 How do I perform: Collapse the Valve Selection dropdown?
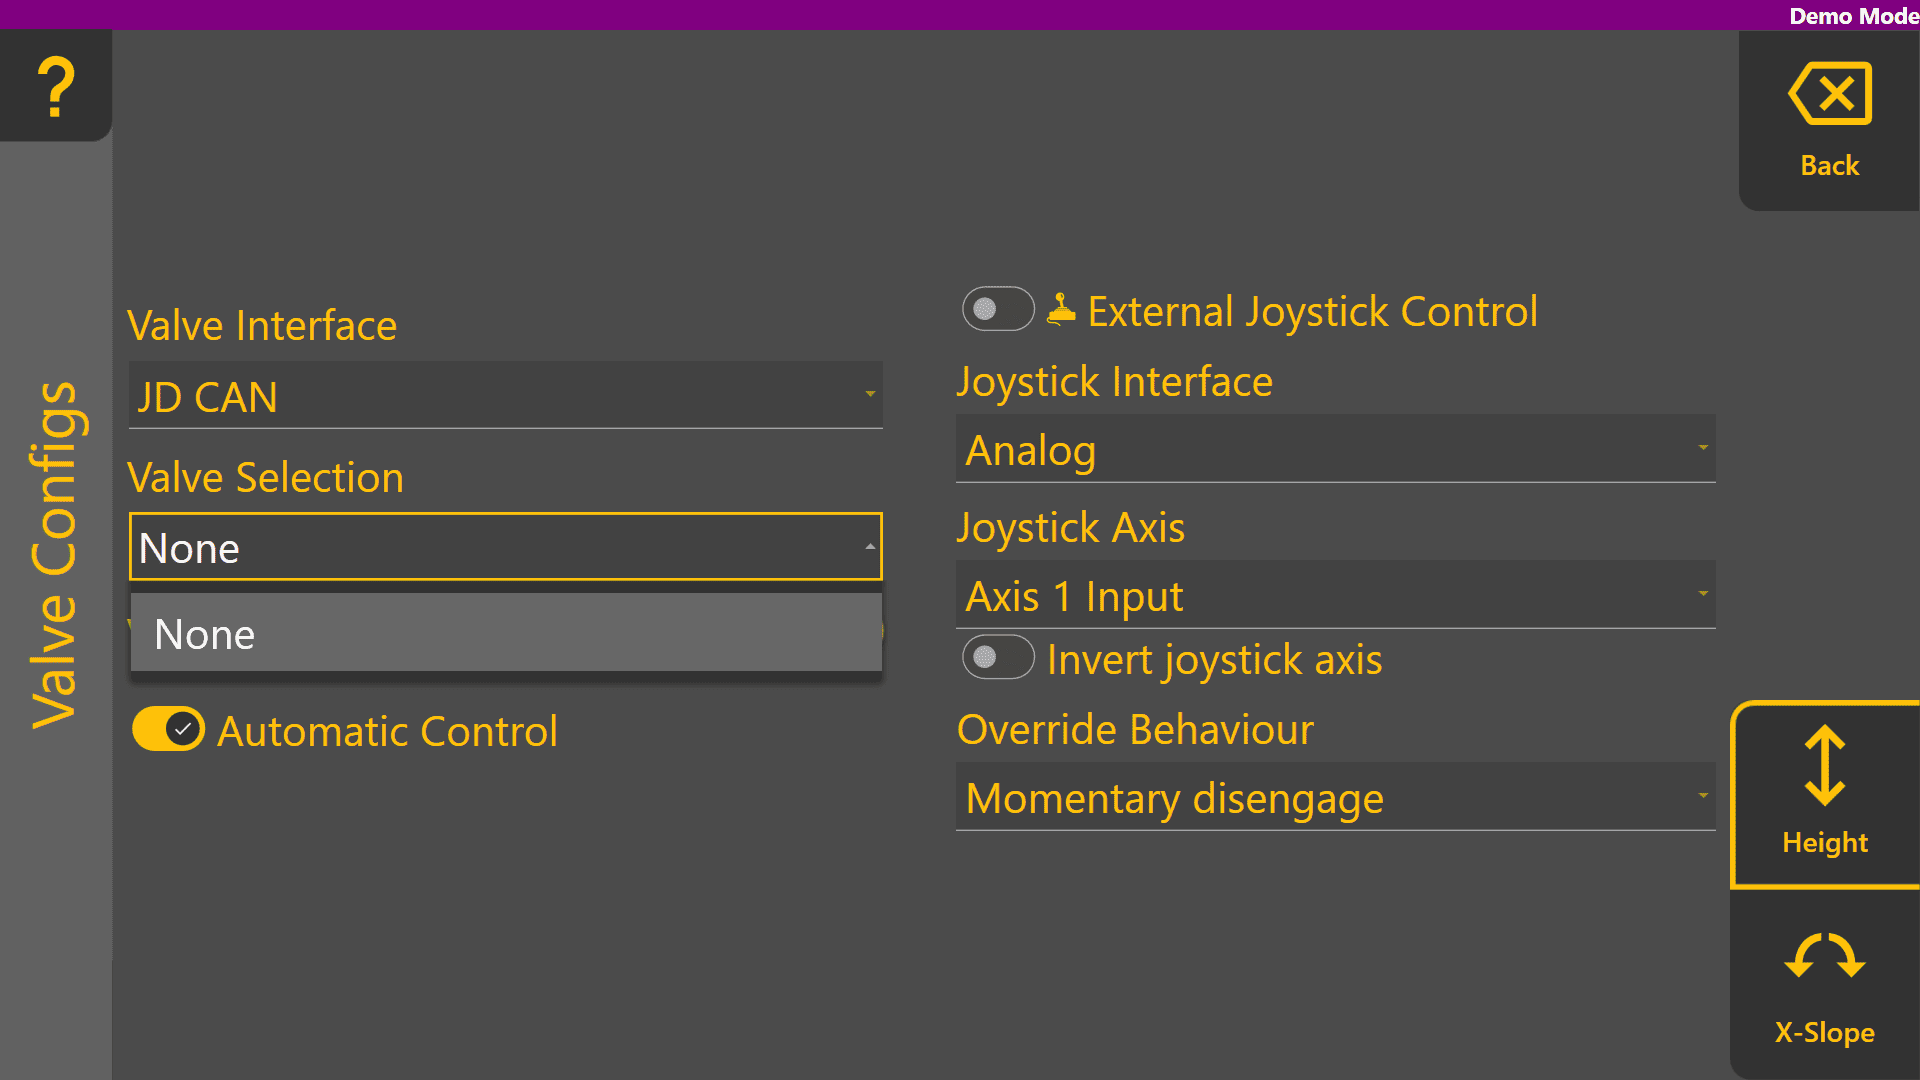click(505, 547)
